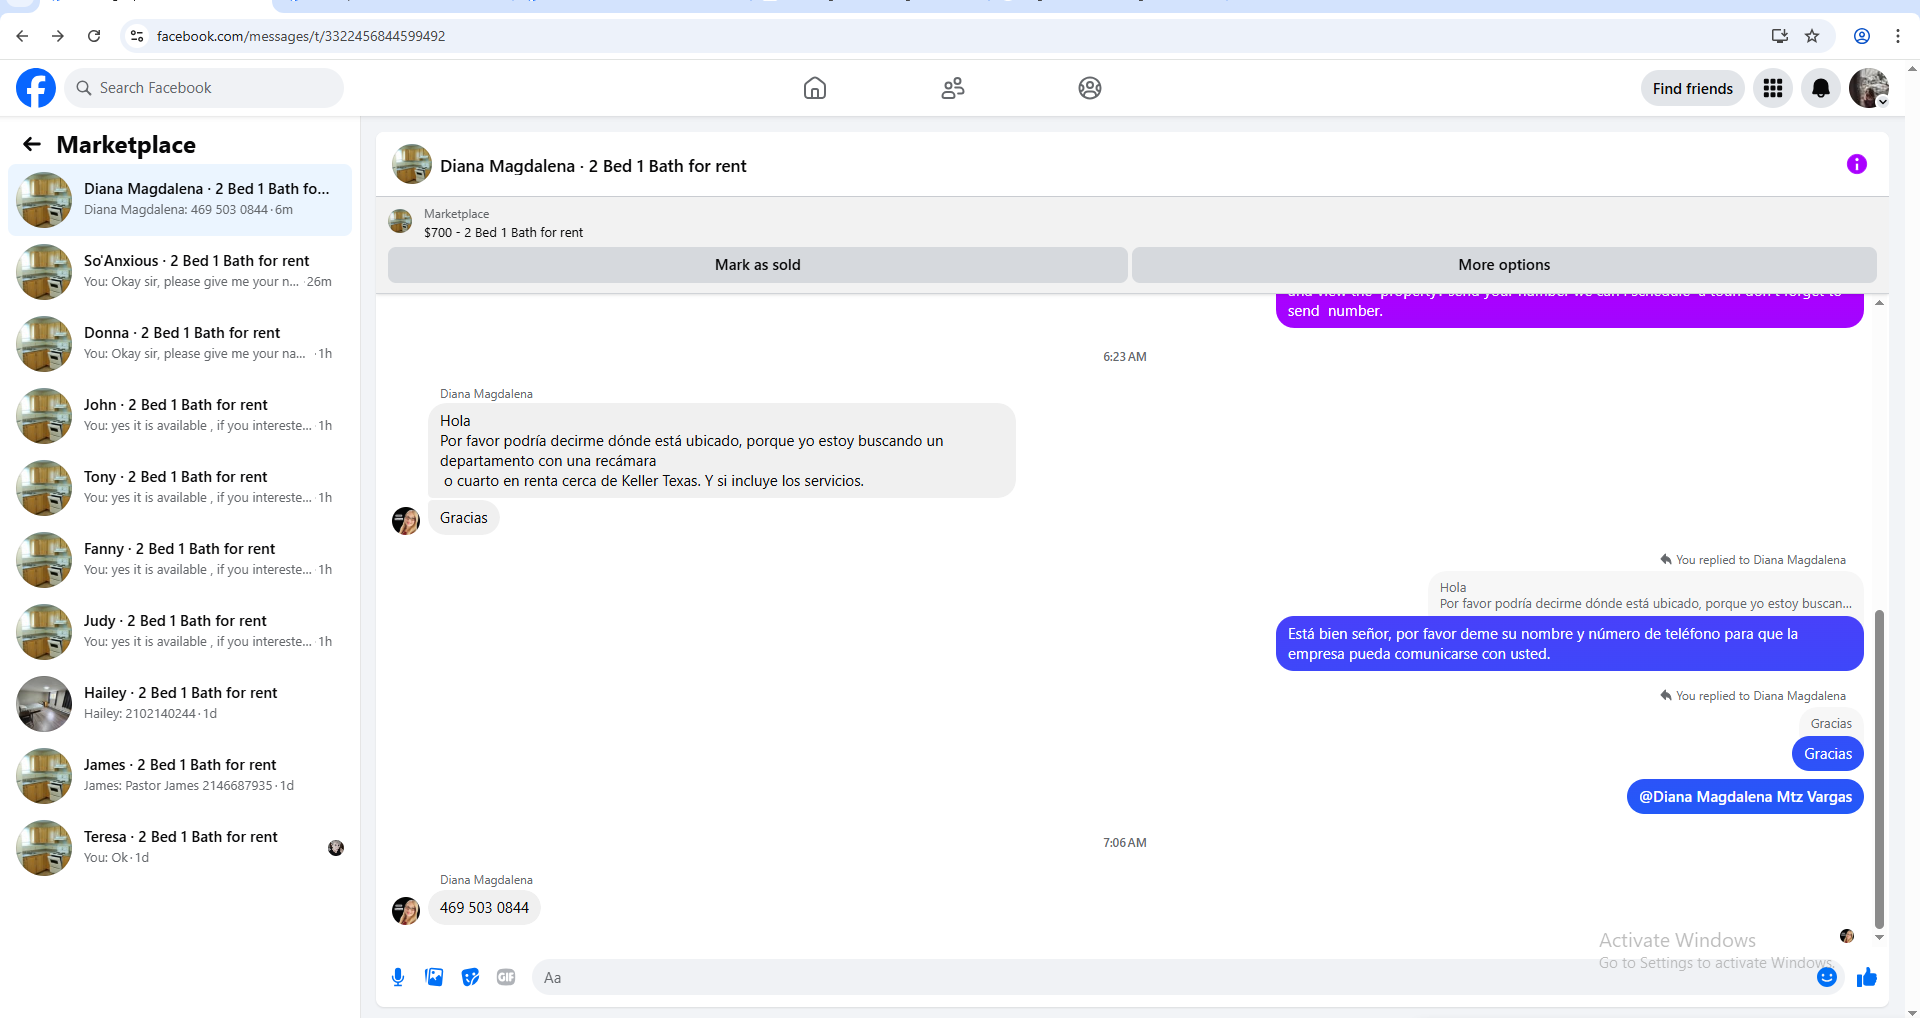
Task: Go to Facebook Home icon
Action: click(815, 88)
